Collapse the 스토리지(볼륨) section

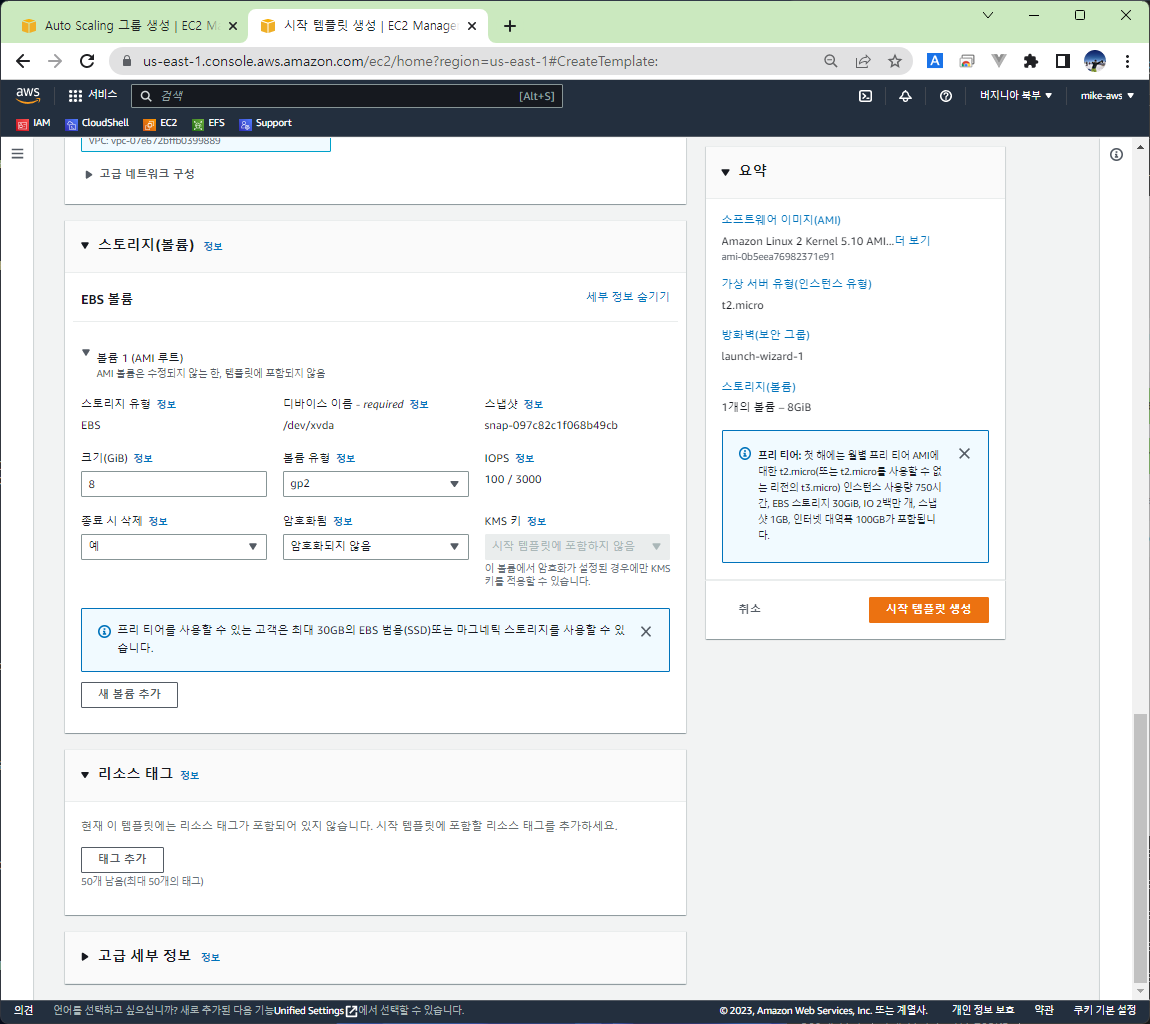[x=85, y=245]
